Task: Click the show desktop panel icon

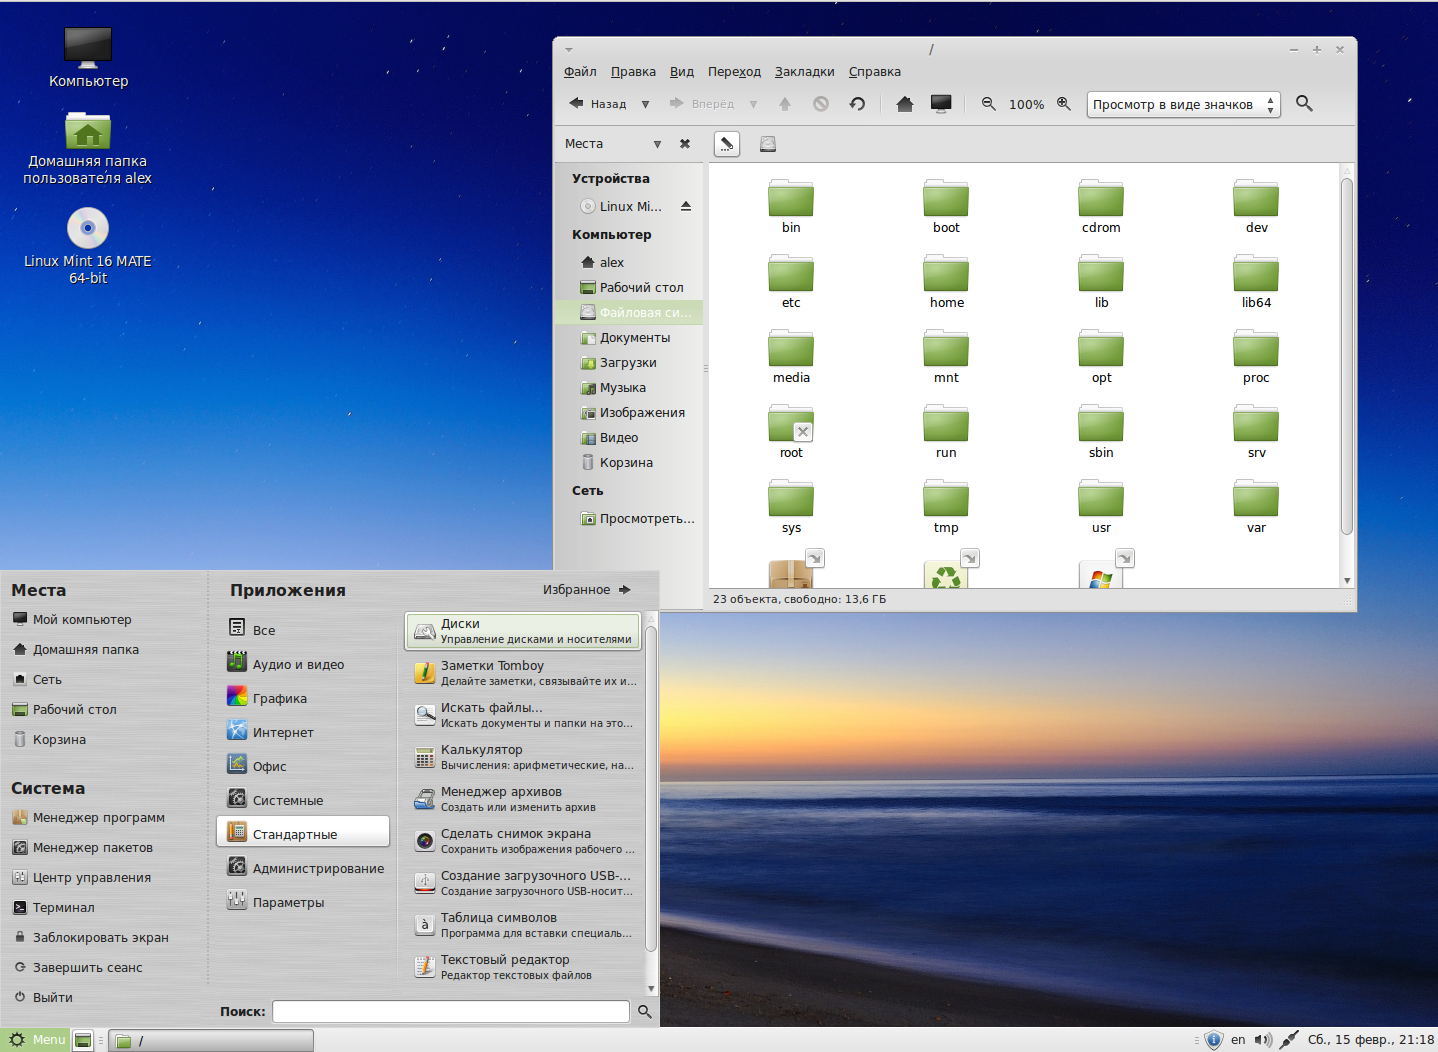Action: coord(84,1041)
